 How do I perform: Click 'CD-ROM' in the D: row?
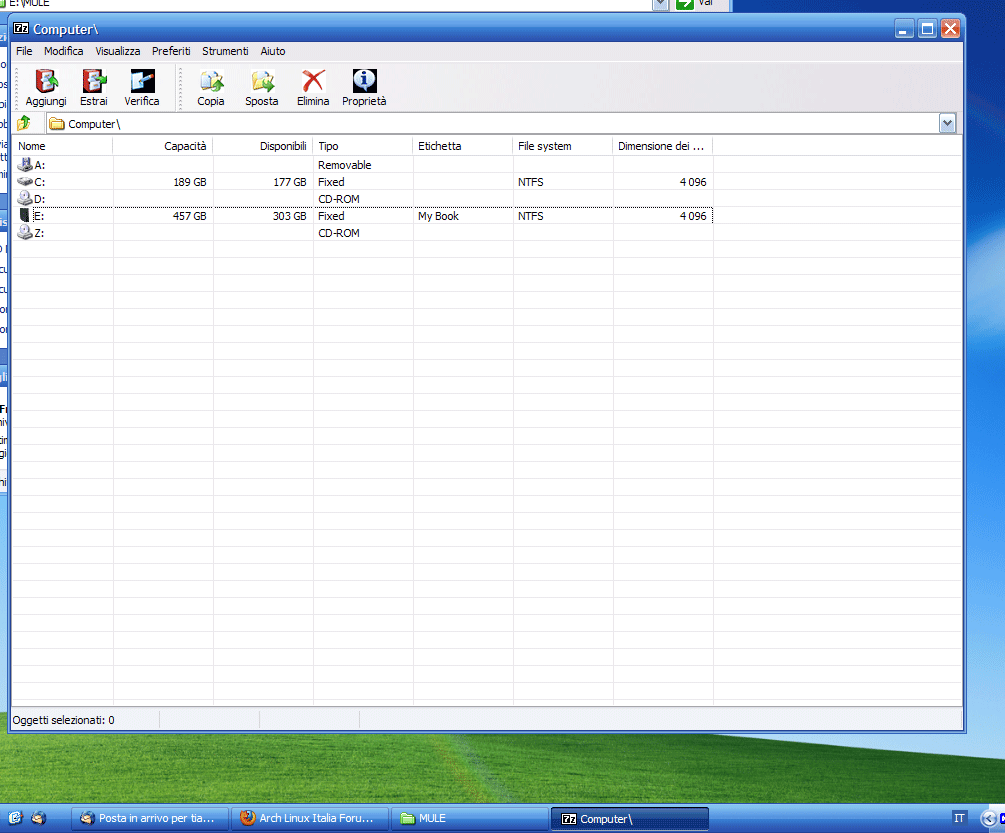point(339,199)
